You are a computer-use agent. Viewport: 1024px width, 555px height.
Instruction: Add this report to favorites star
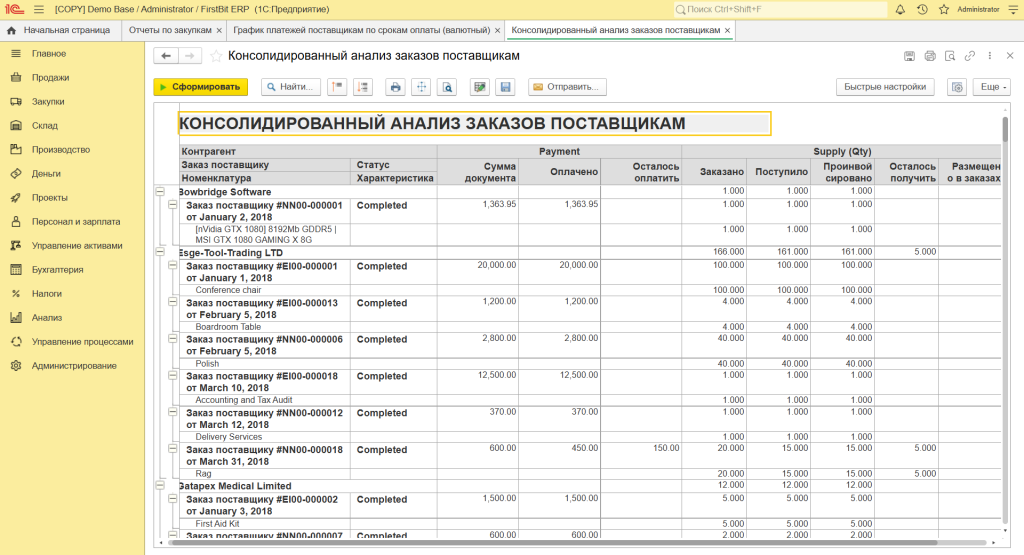point(216,56)
